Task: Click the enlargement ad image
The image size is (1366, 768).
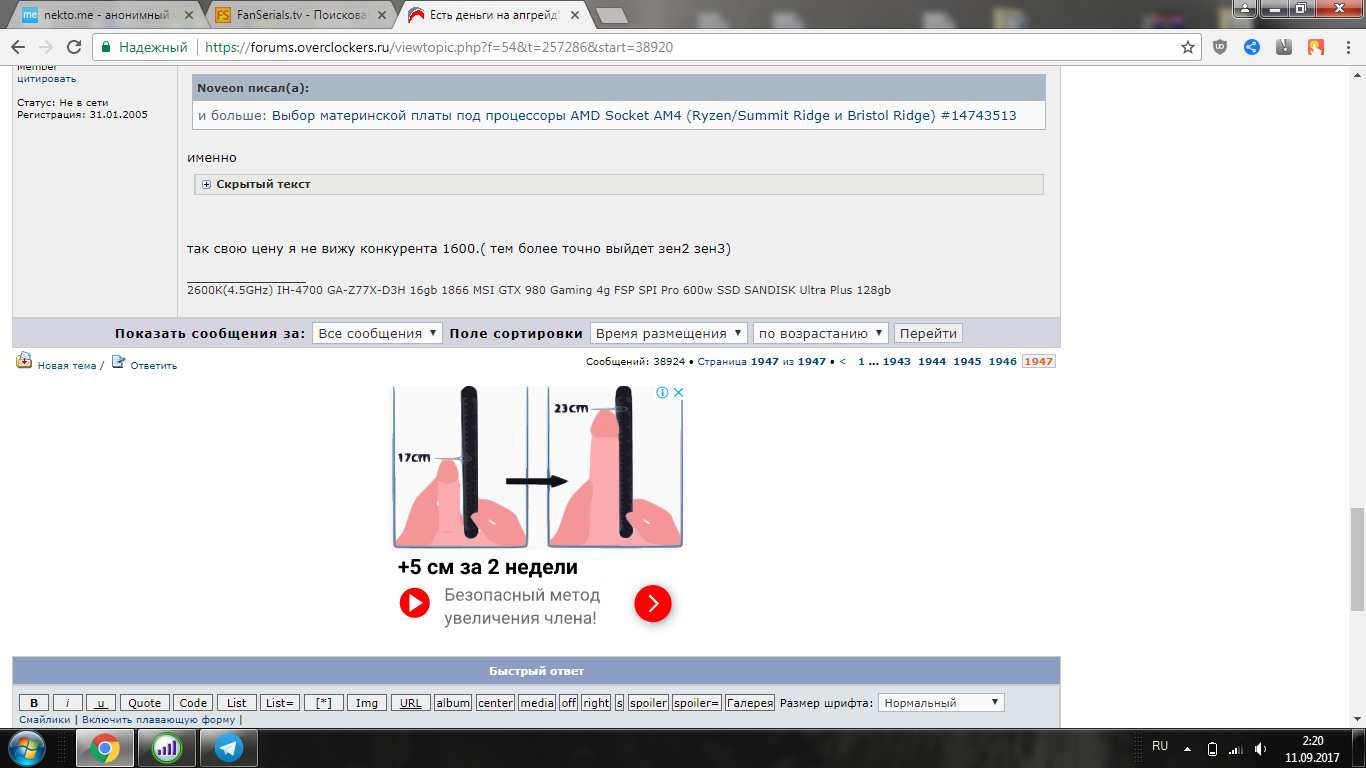Action: 536,467
